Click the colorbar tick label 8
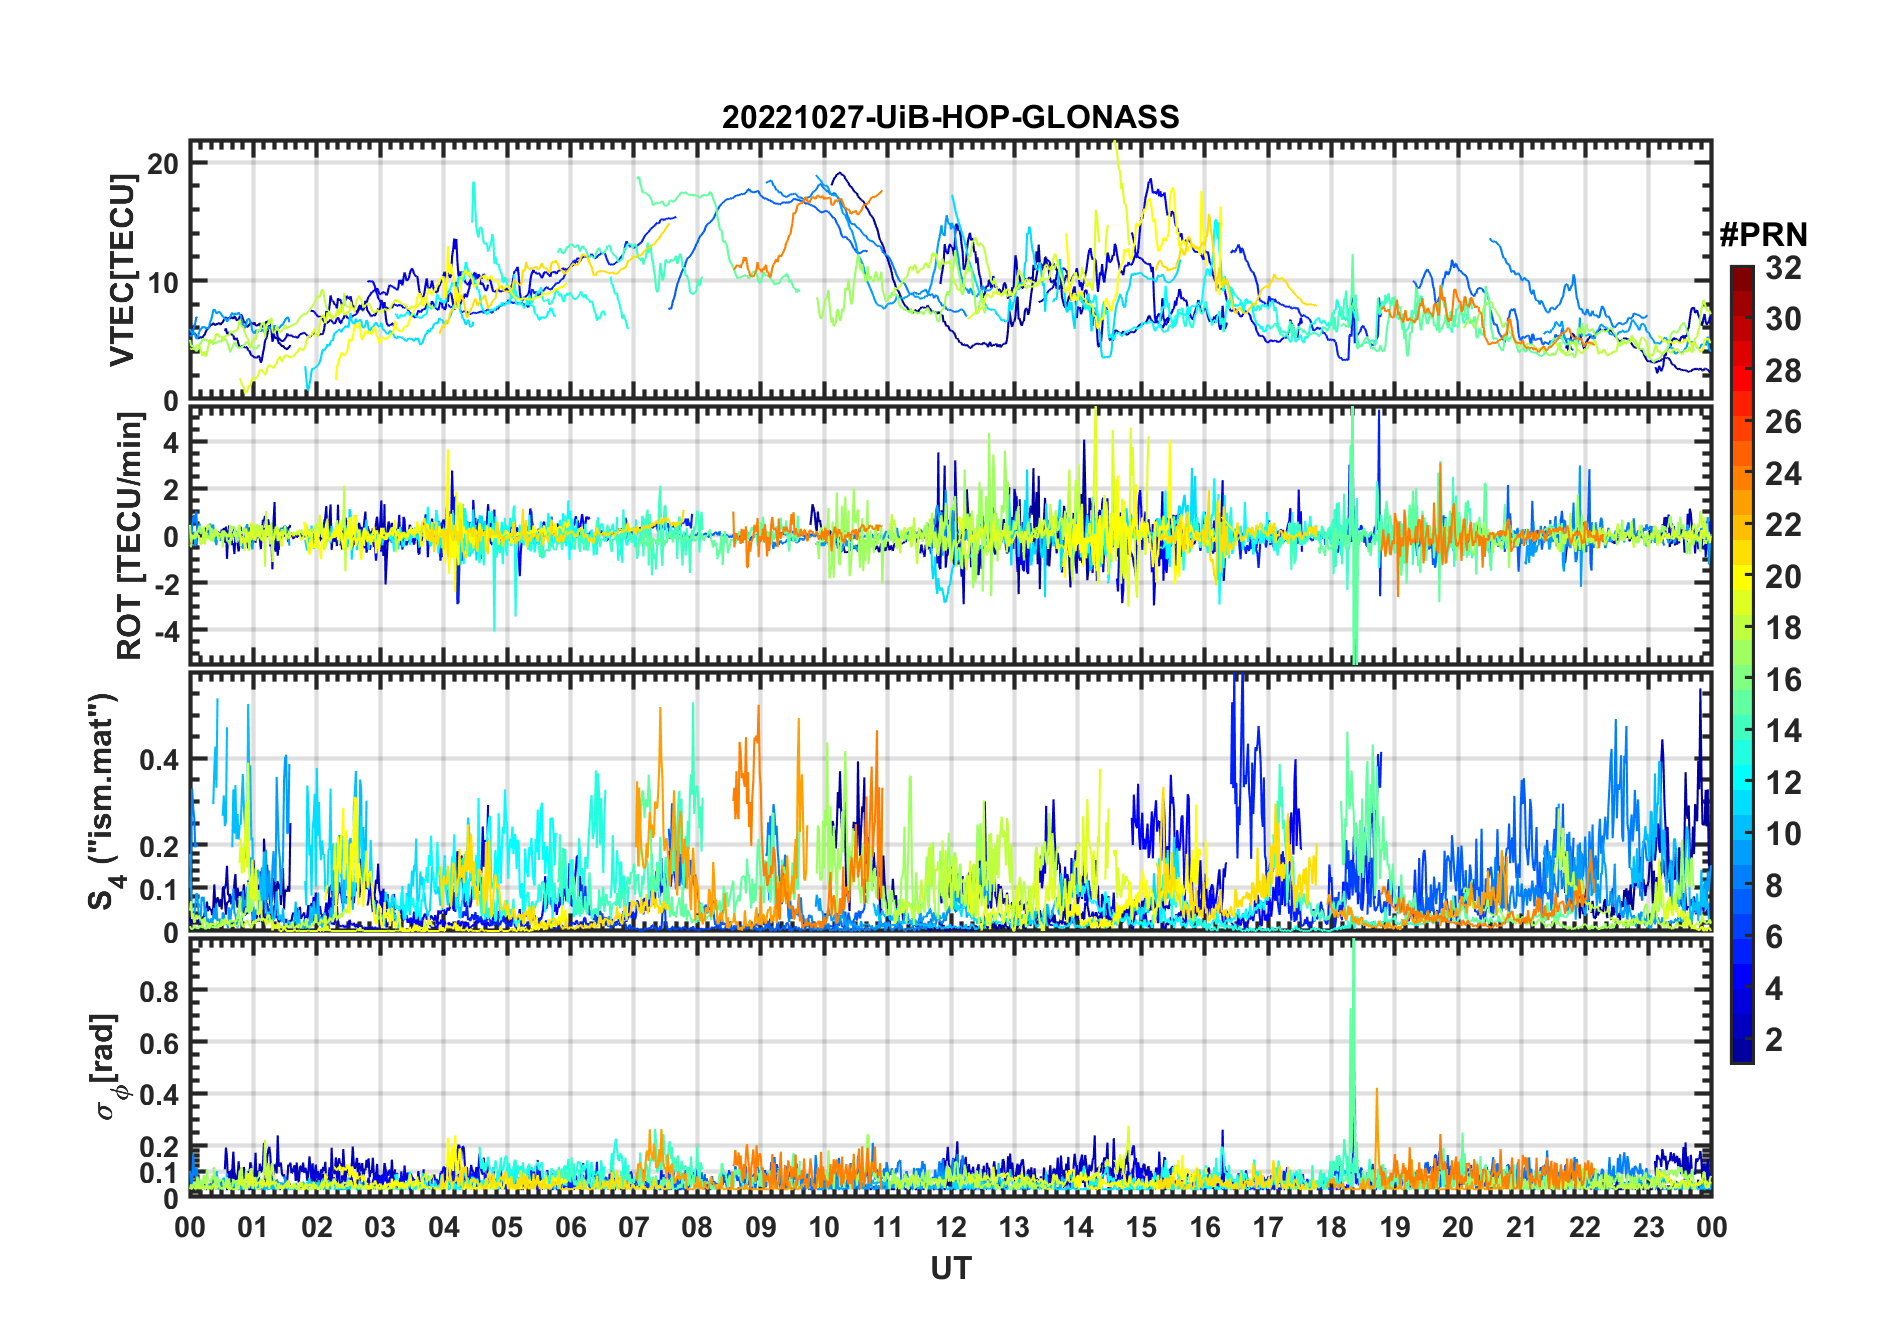Image resolution: width=1902 pixels, height=1330 pixels. [x=1774, y=886]
